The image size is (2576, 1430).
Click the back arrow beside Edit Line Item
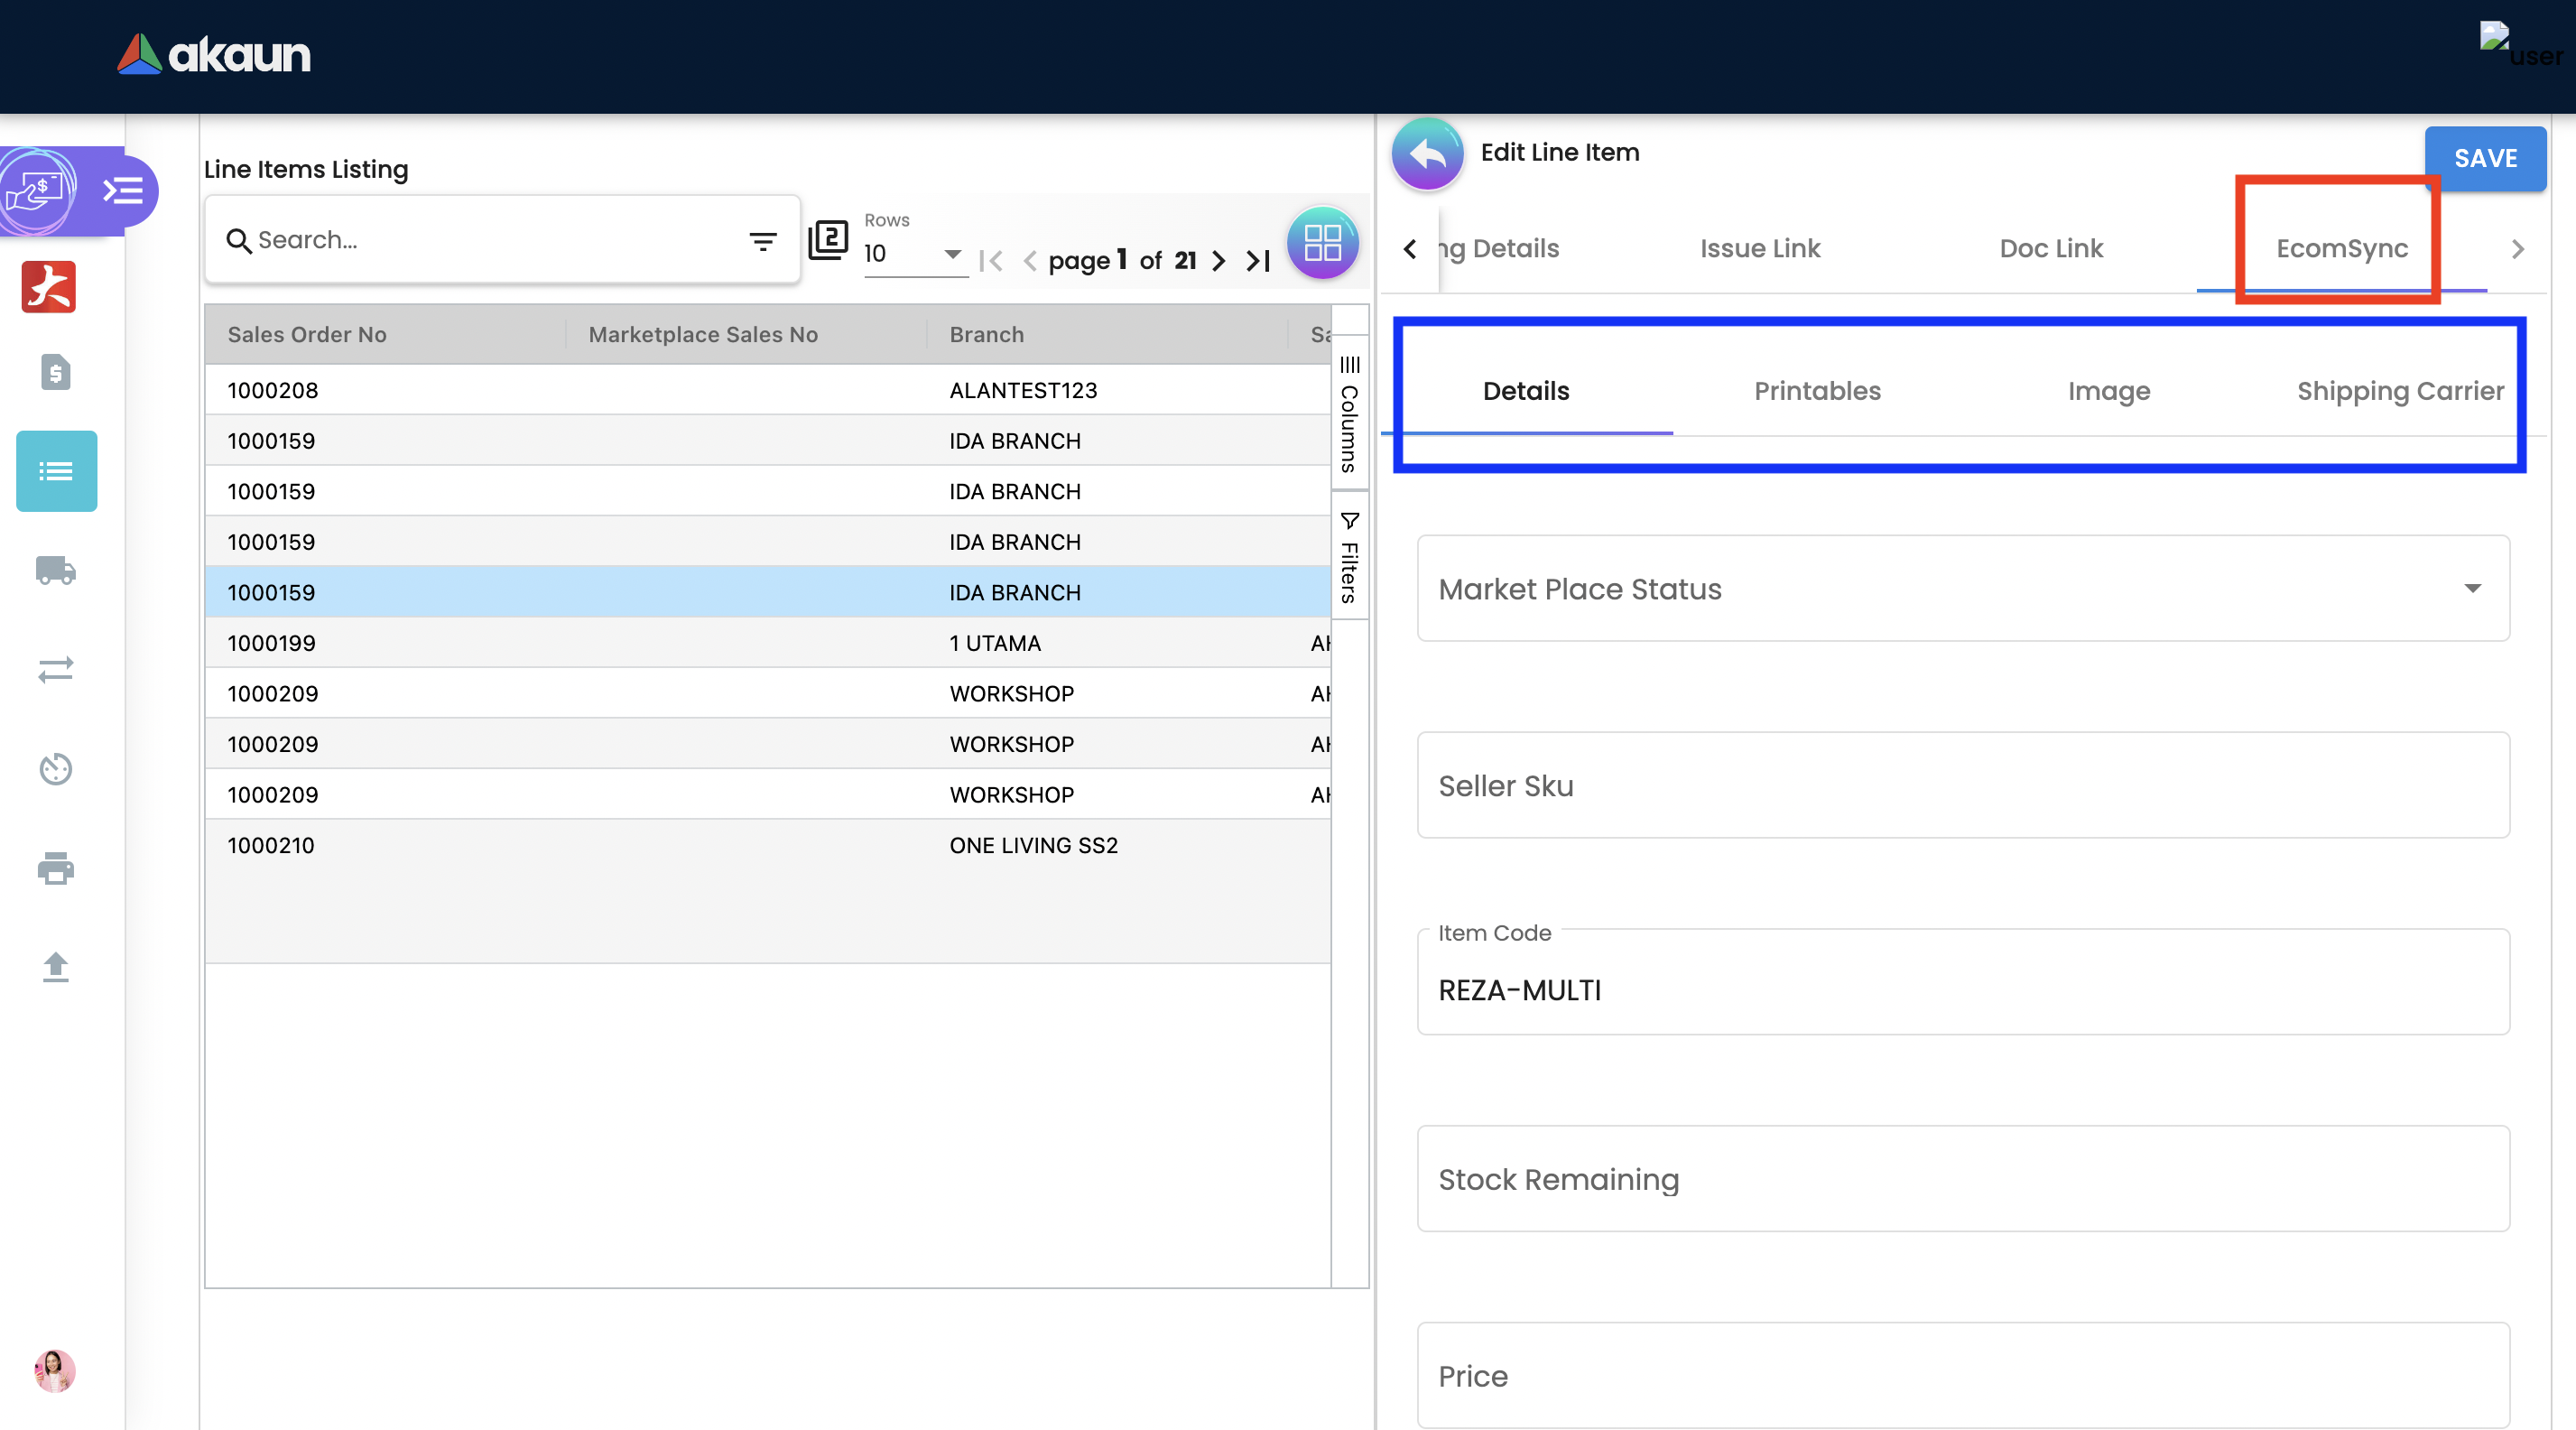[1427, 154]
